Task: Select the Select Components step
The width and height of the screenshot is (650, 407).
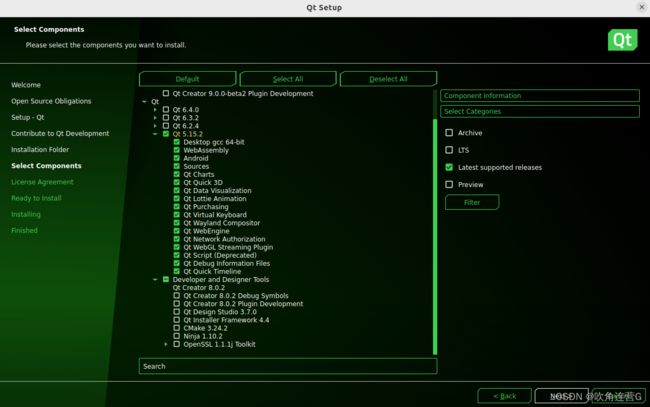Action: [x=46, y=166]
